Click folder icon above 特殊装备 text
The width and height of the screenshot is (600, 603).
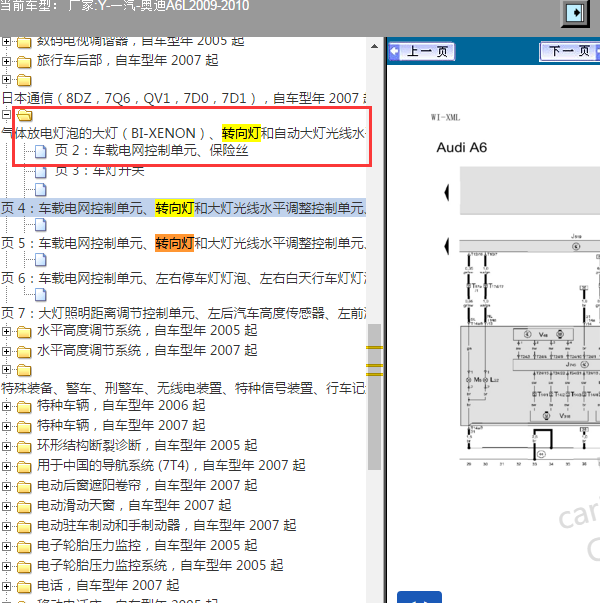(24, 370)
